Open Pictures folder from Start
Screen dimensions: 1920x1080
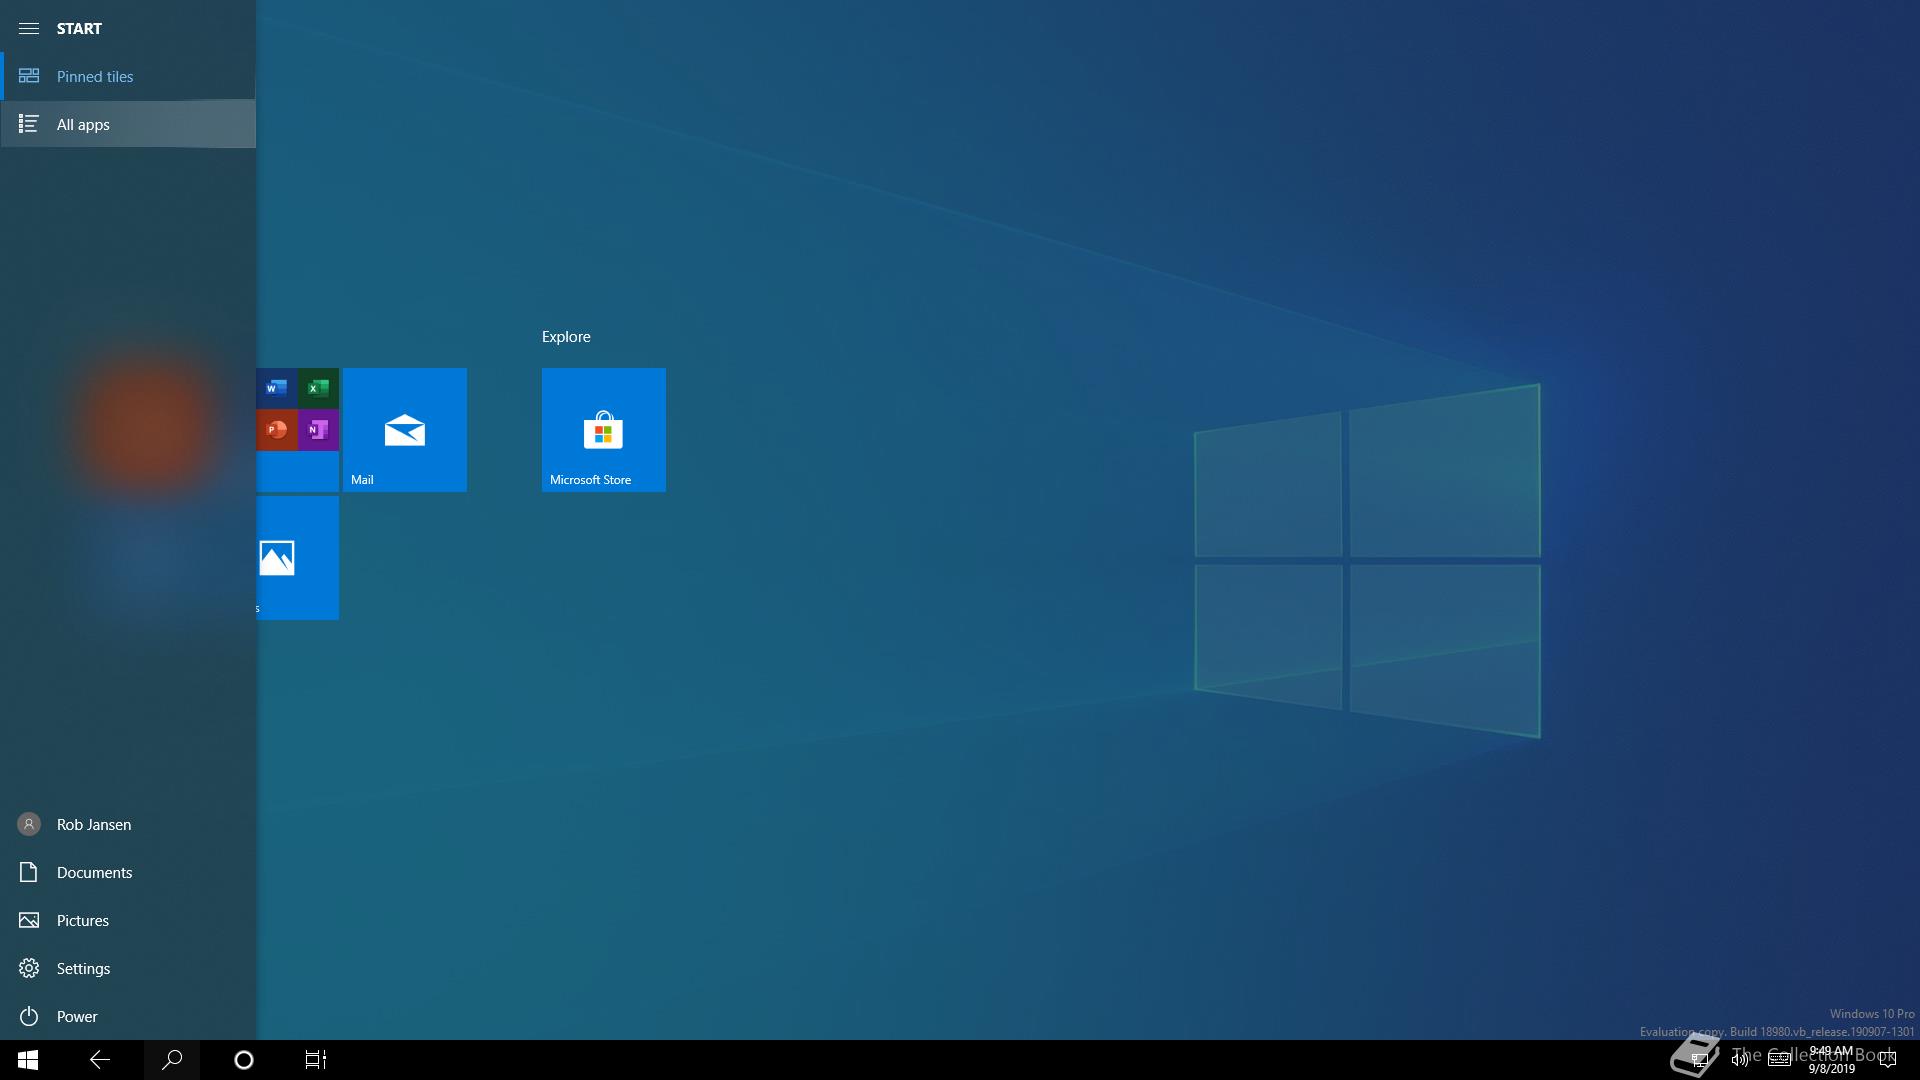pos(82,920)
